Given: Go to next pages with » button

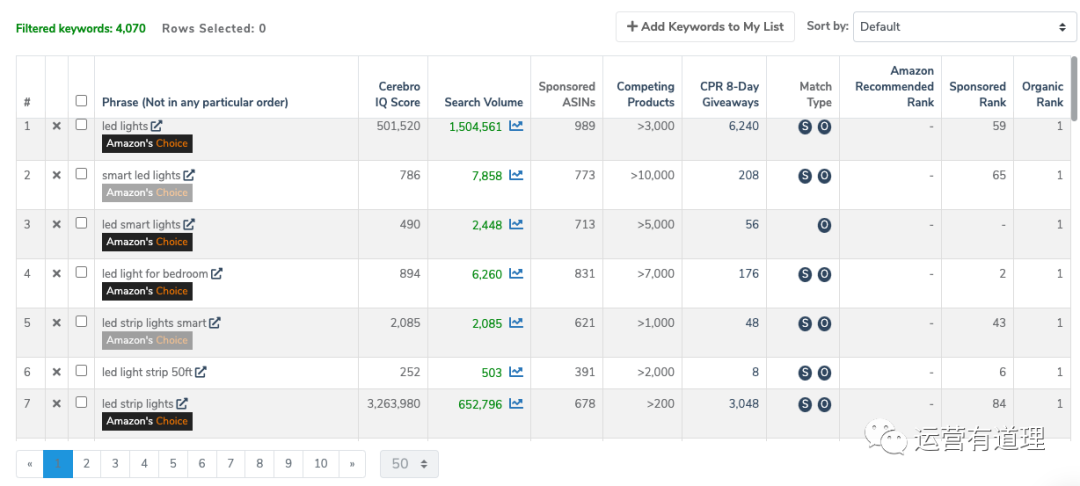Looking at the screenshot, I should click(x=352, y=464).
